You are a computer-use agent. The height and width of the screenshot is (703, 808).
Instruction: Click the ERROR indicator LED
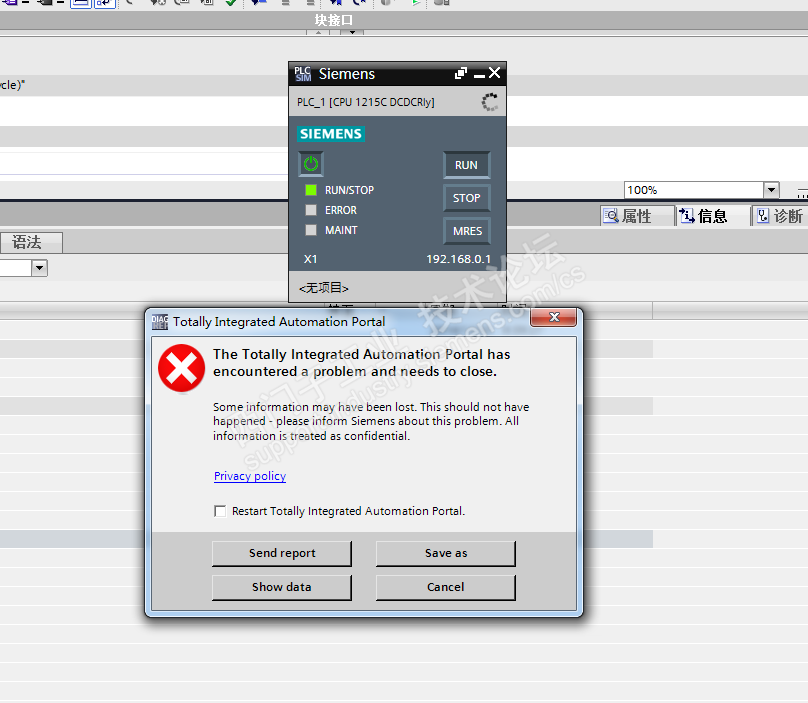pyautogui.click(x=311, y=210)
